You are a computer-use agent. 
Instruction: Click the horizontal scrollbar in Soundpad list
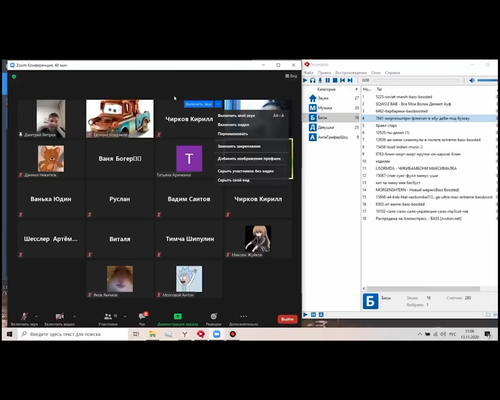coord(423,289)
